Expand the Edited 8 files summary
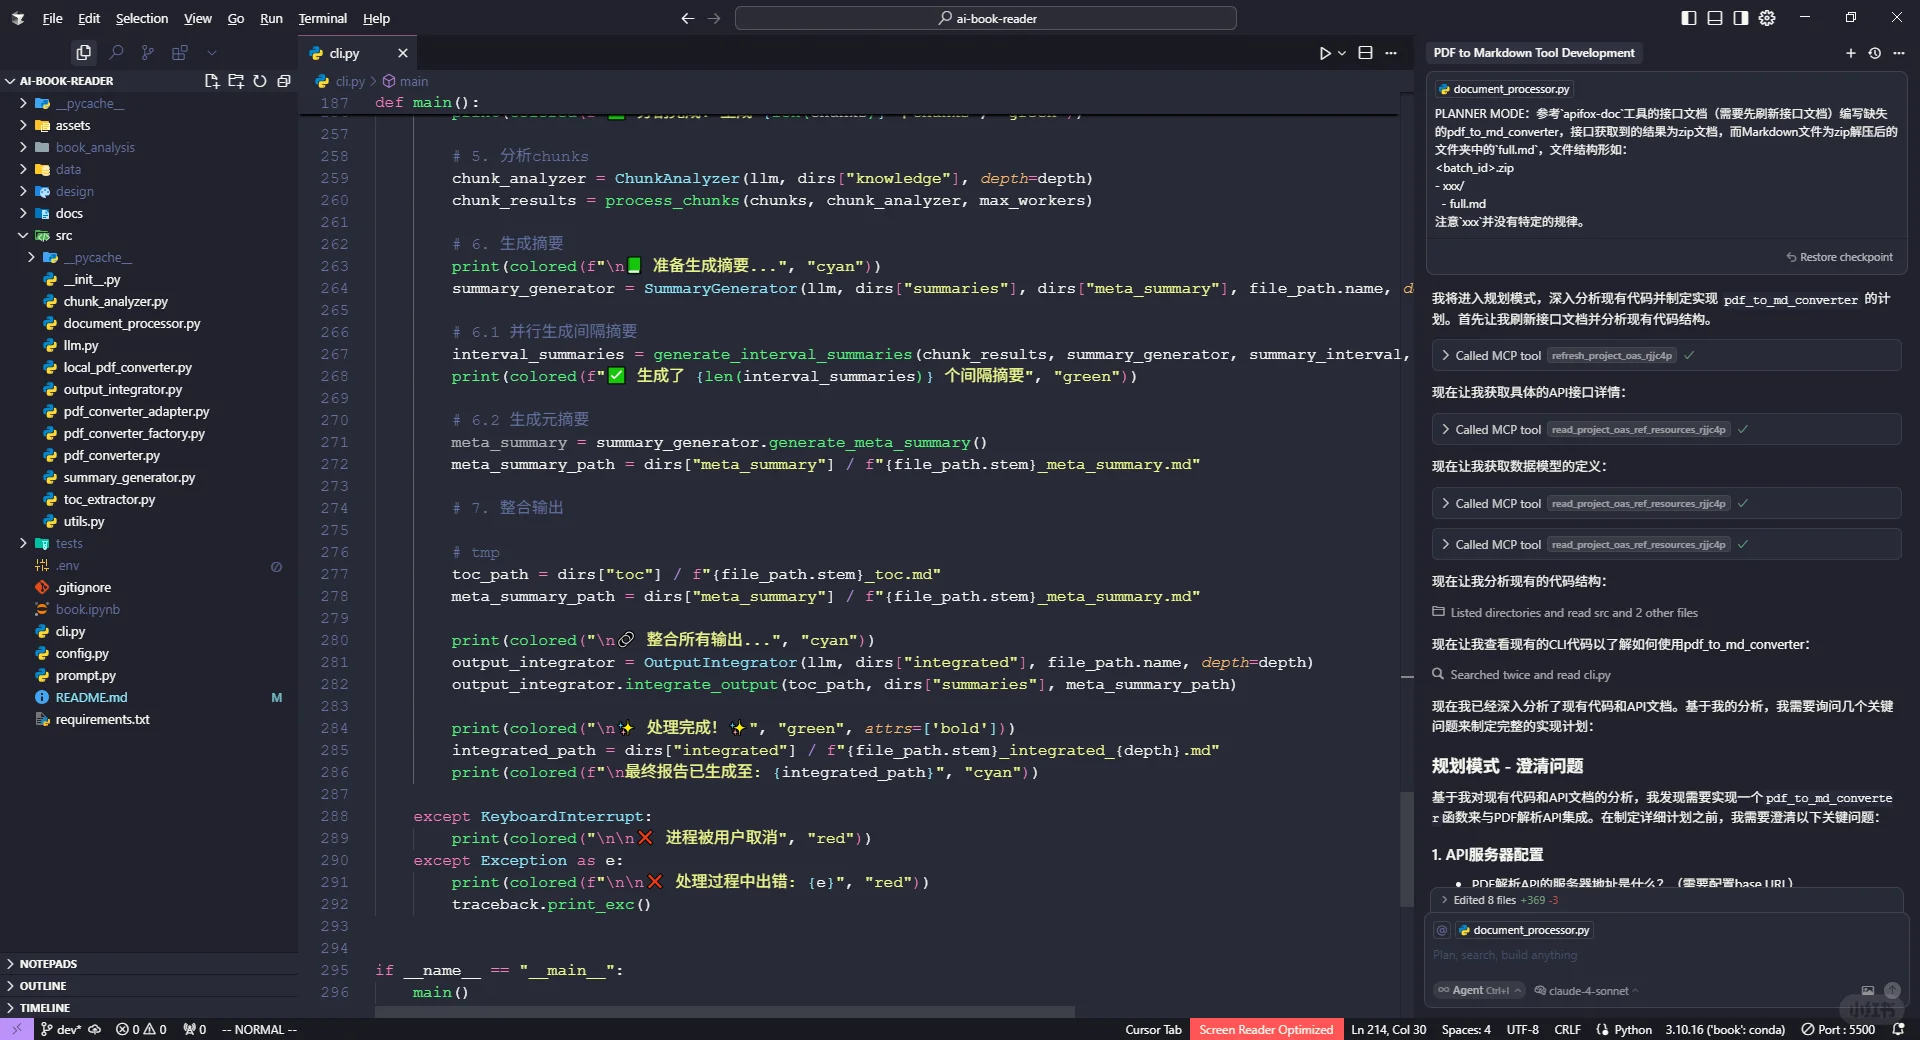1920x1040 pixels. [1505, 900]
